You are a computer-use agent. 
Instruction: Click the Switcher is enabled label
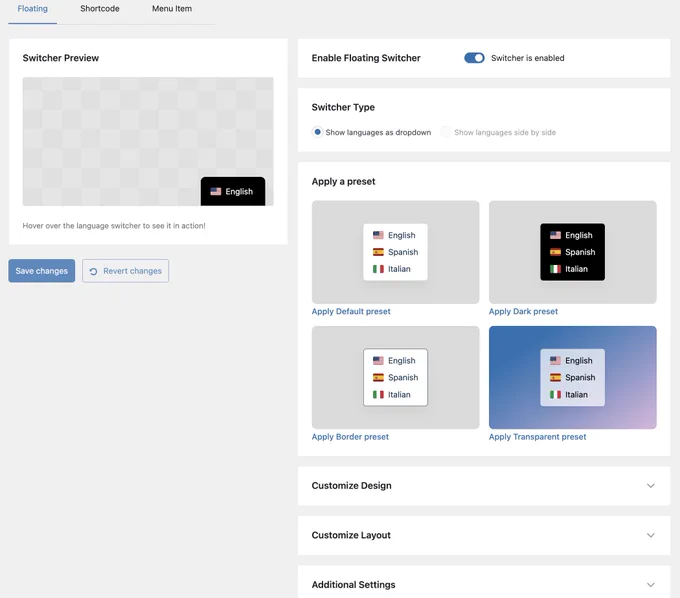(x=527, y=58)
